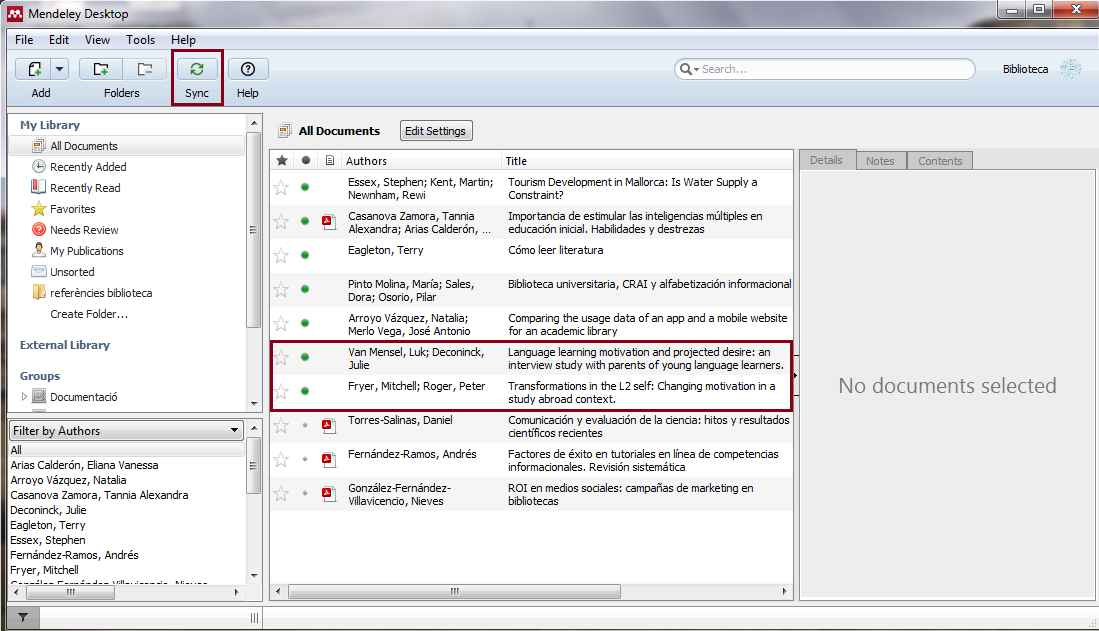1099x631 pixels.
Task: Star the Pinto Molina document
Action: coord(281,289)
